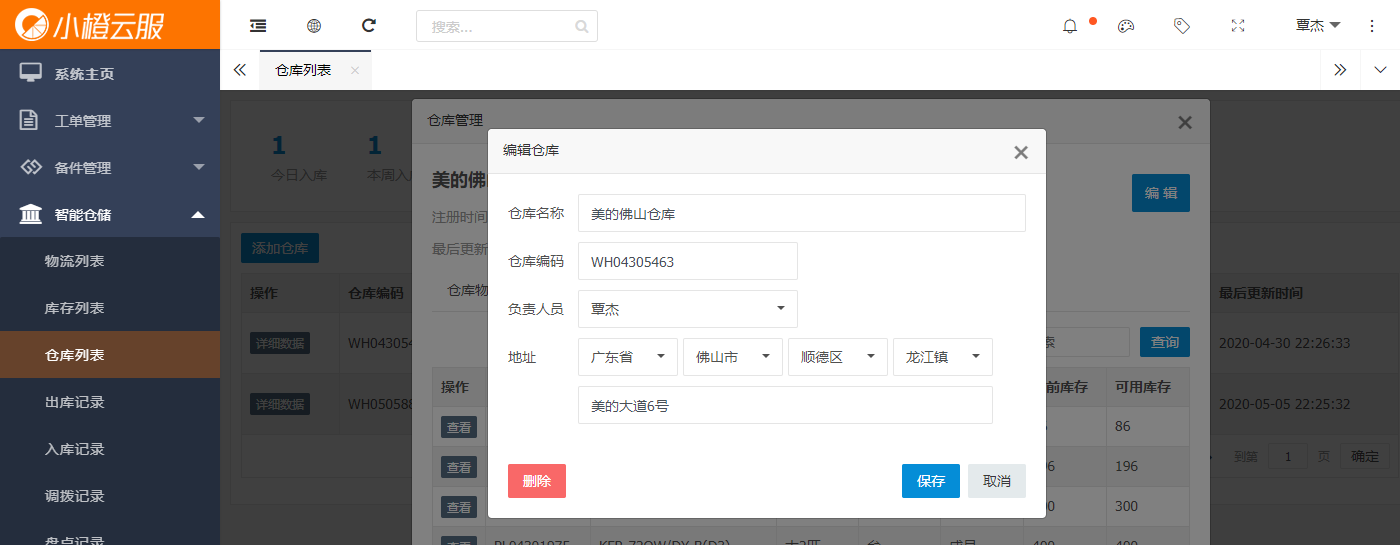
Task: Open 库存列表 in sidebar
Action: [x=110, y=308]
